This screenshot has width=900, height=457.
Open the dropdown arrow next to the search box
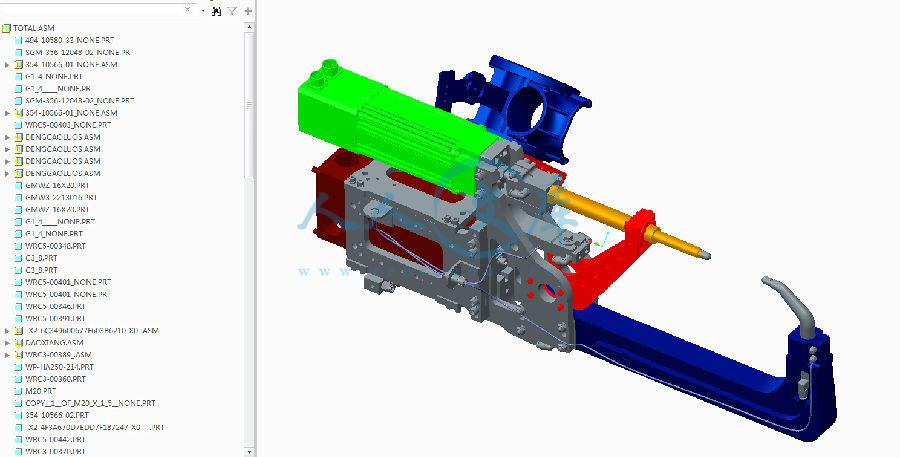tap(202, 11)
